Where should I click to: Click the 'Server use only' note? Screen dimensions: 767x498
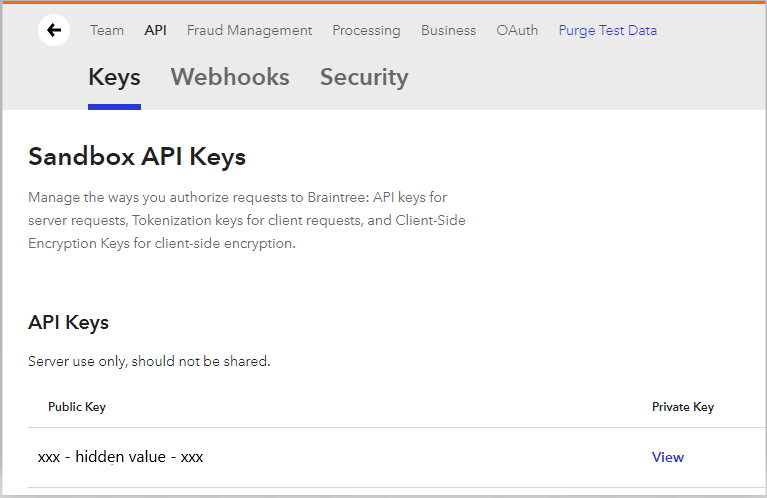coord(149,361)
